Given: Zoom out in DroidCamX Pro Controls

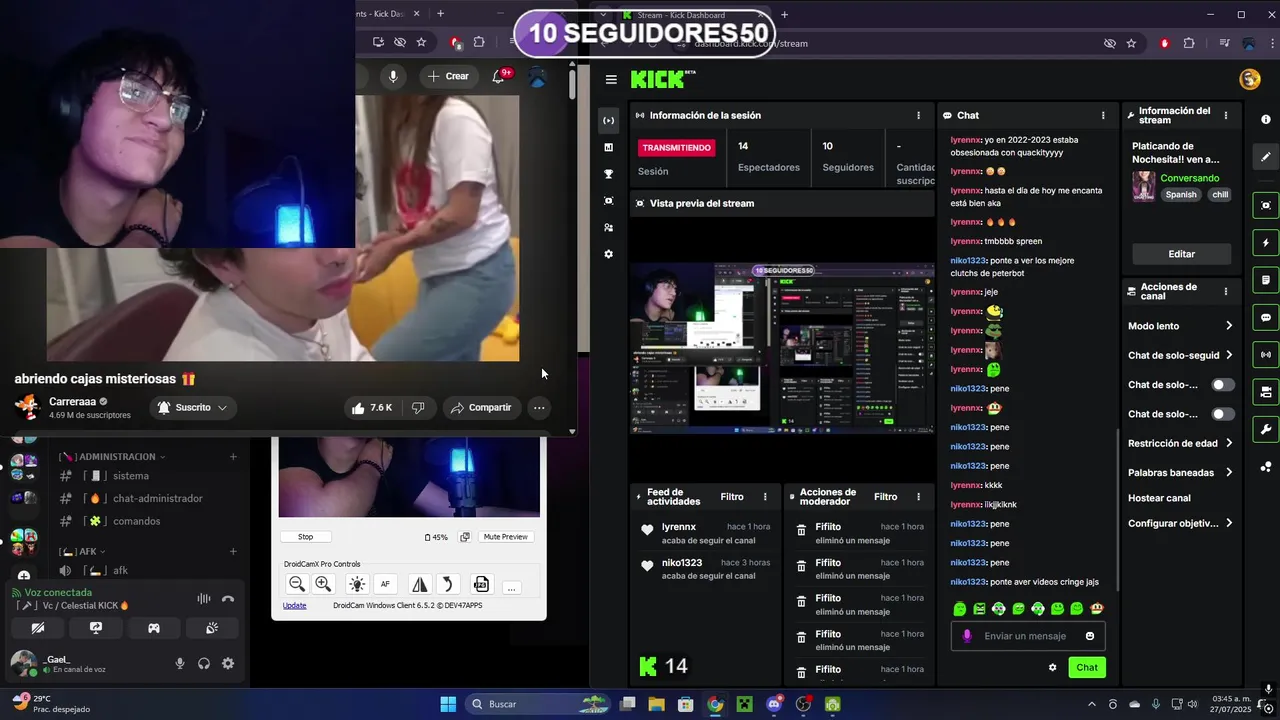Looking at the screenshot, I should point(297,584).
